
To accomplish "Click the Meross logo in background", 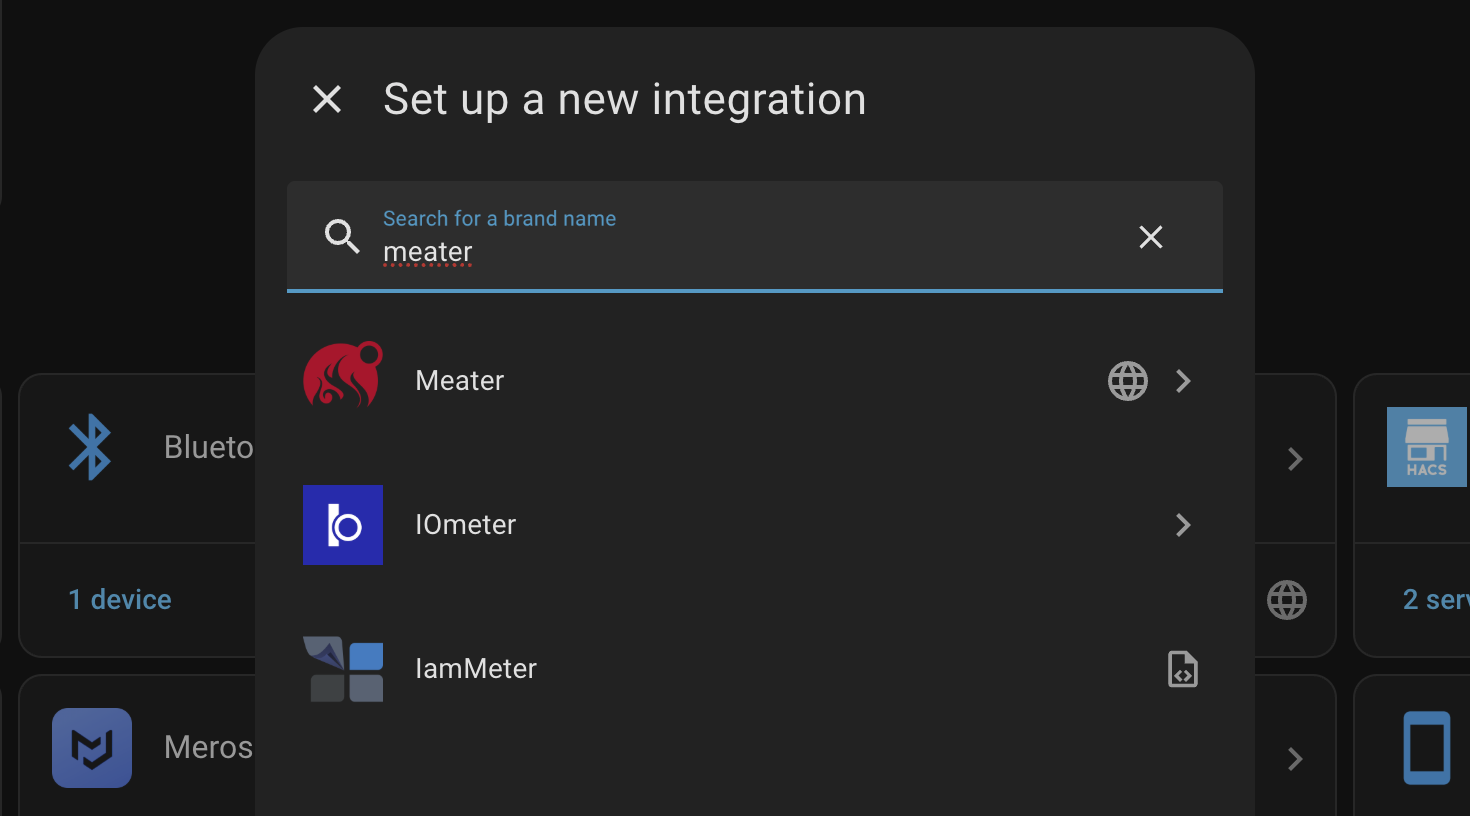I will [x=92, y=748].
